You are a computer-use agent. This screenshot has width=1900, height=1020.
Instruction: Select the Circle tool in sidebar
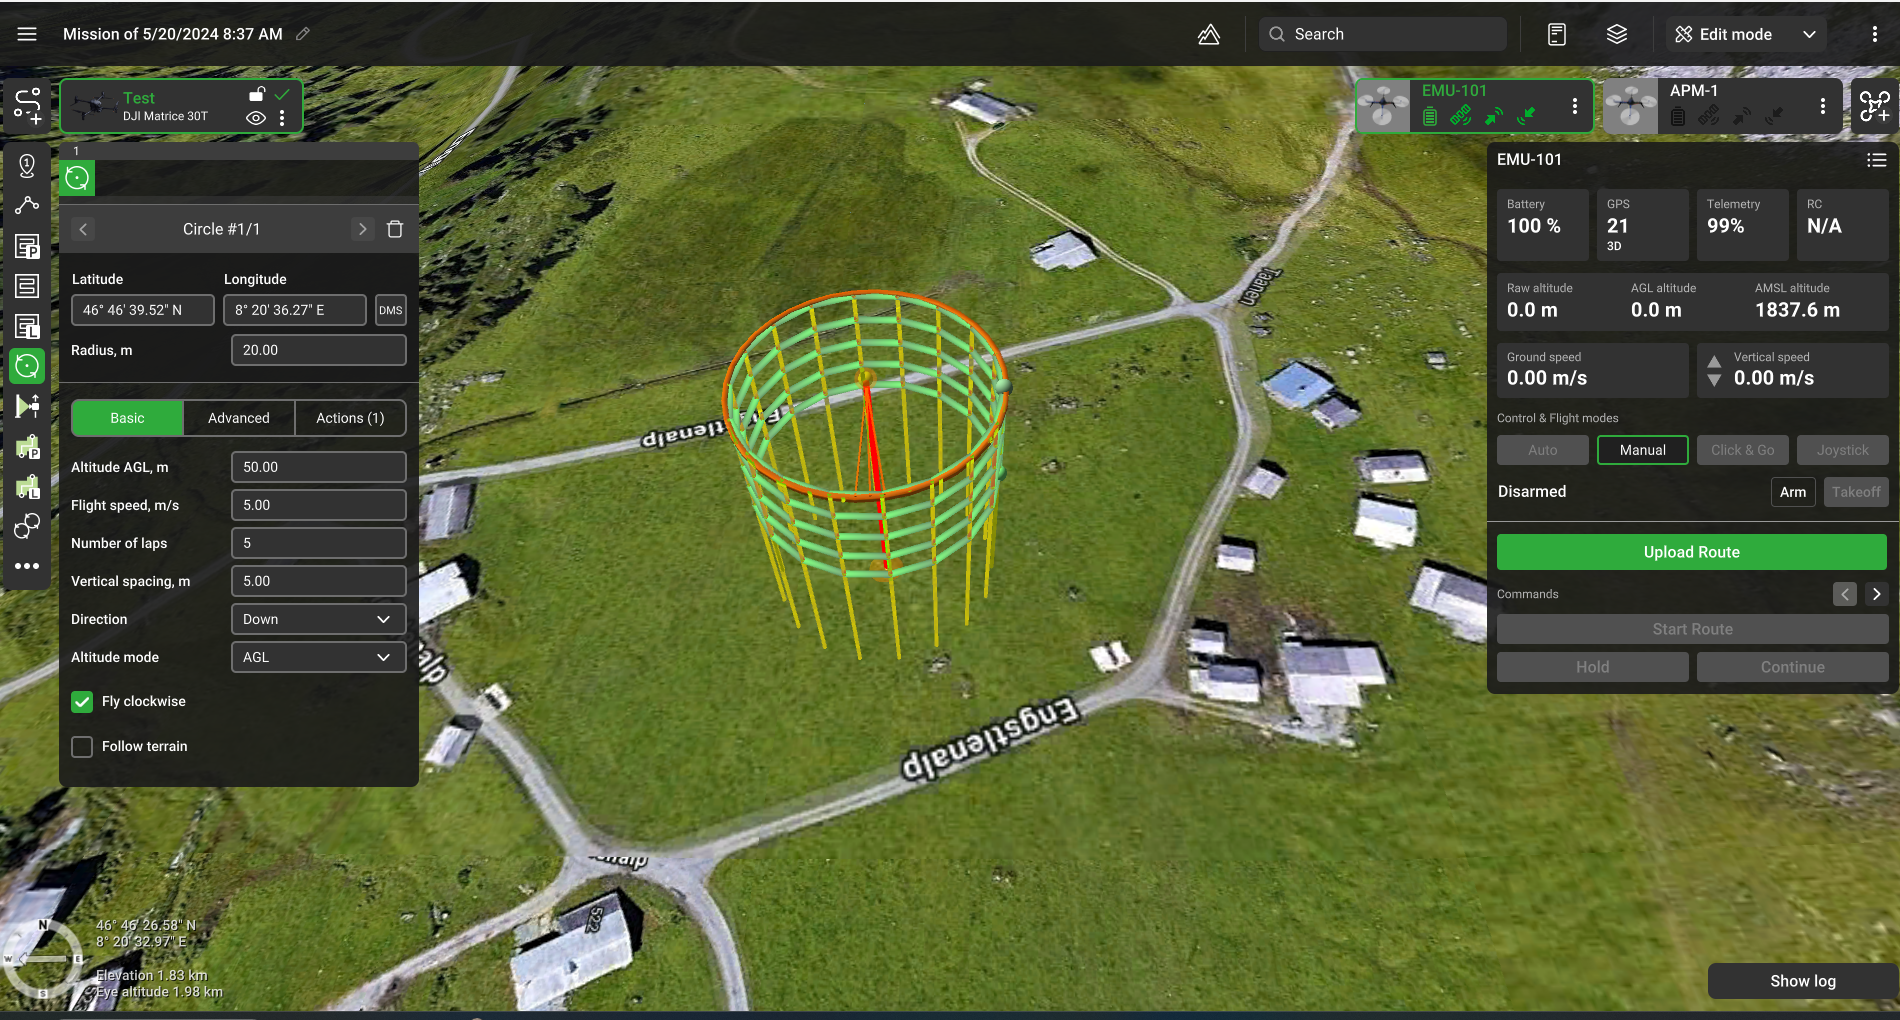point(27,366)
